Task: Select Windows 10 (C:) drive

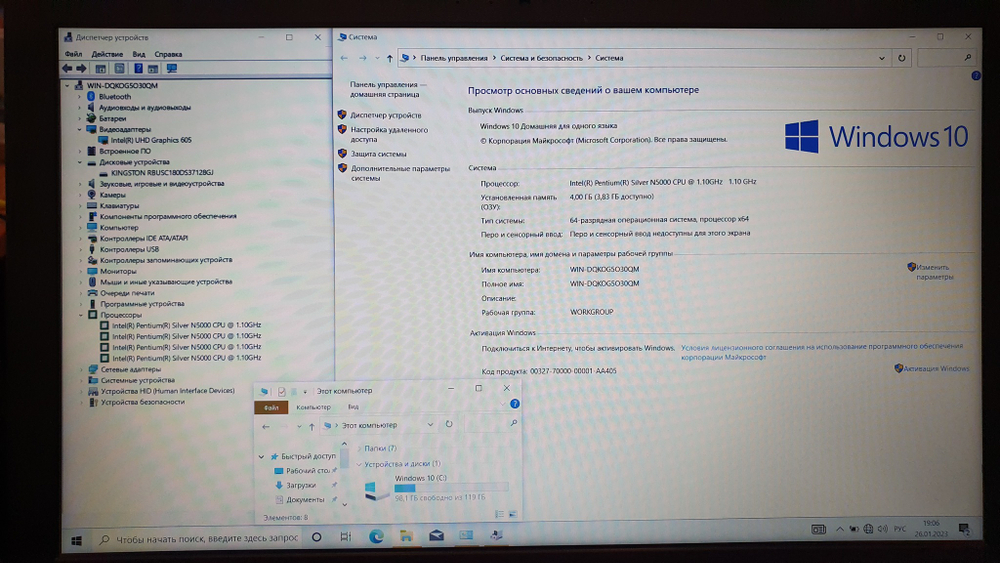Action: [437, 487]
